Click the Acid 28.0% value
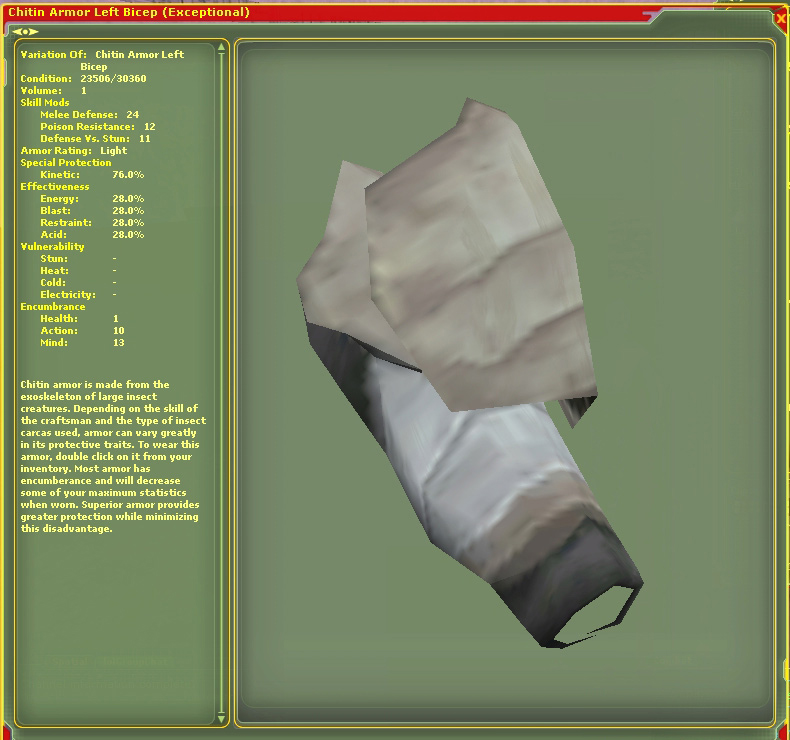 tap(128, 235)
